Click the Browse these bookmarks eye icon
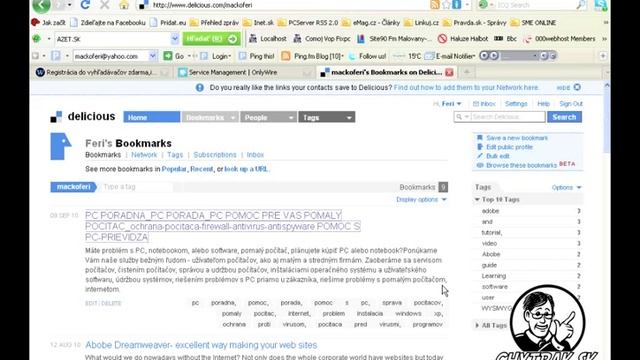Viewport: 640px width, 360px height. (x=480, y=165)
